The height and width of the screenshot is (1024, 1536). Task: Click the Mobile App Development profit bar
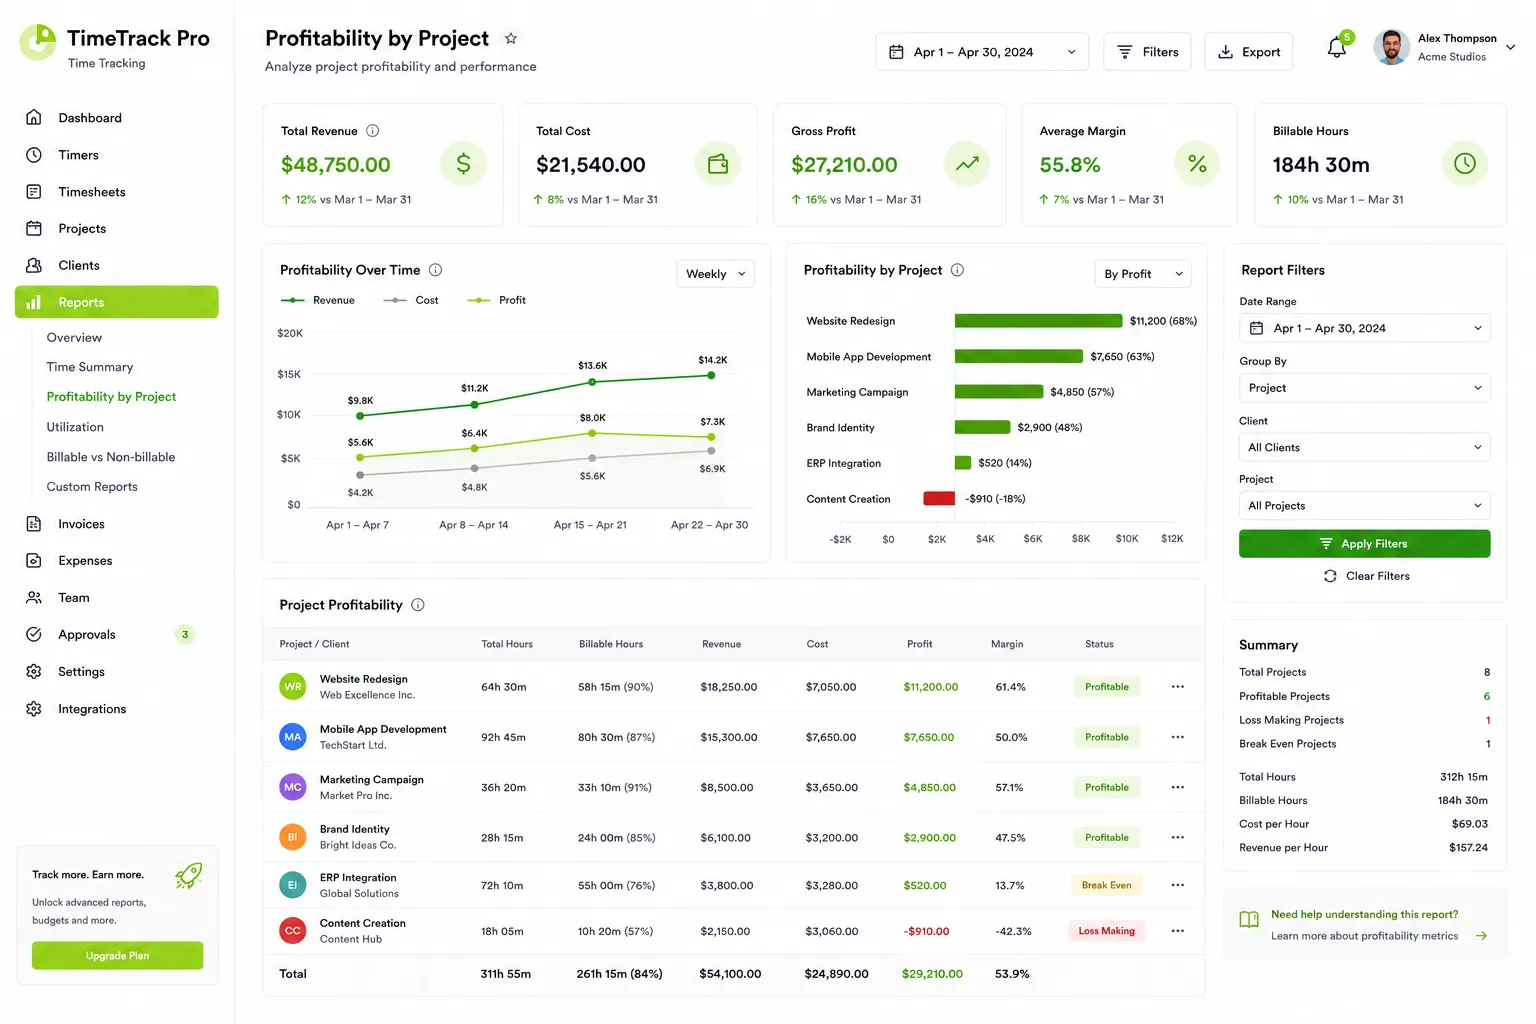[1019, 356]
